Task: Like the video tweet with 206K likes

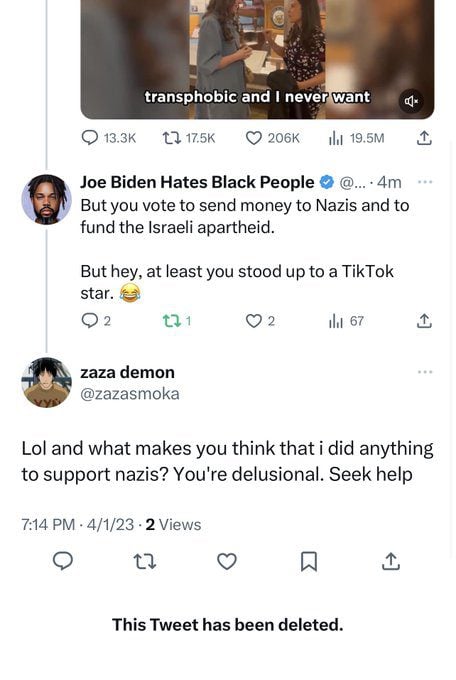Action: point(254,138)
